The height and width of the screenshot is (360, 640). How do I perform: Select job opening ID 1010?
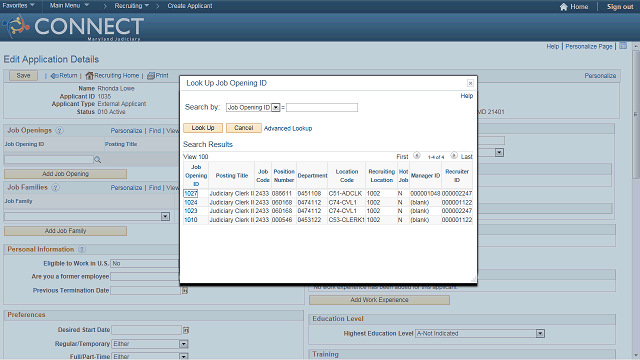pos(191,220)
